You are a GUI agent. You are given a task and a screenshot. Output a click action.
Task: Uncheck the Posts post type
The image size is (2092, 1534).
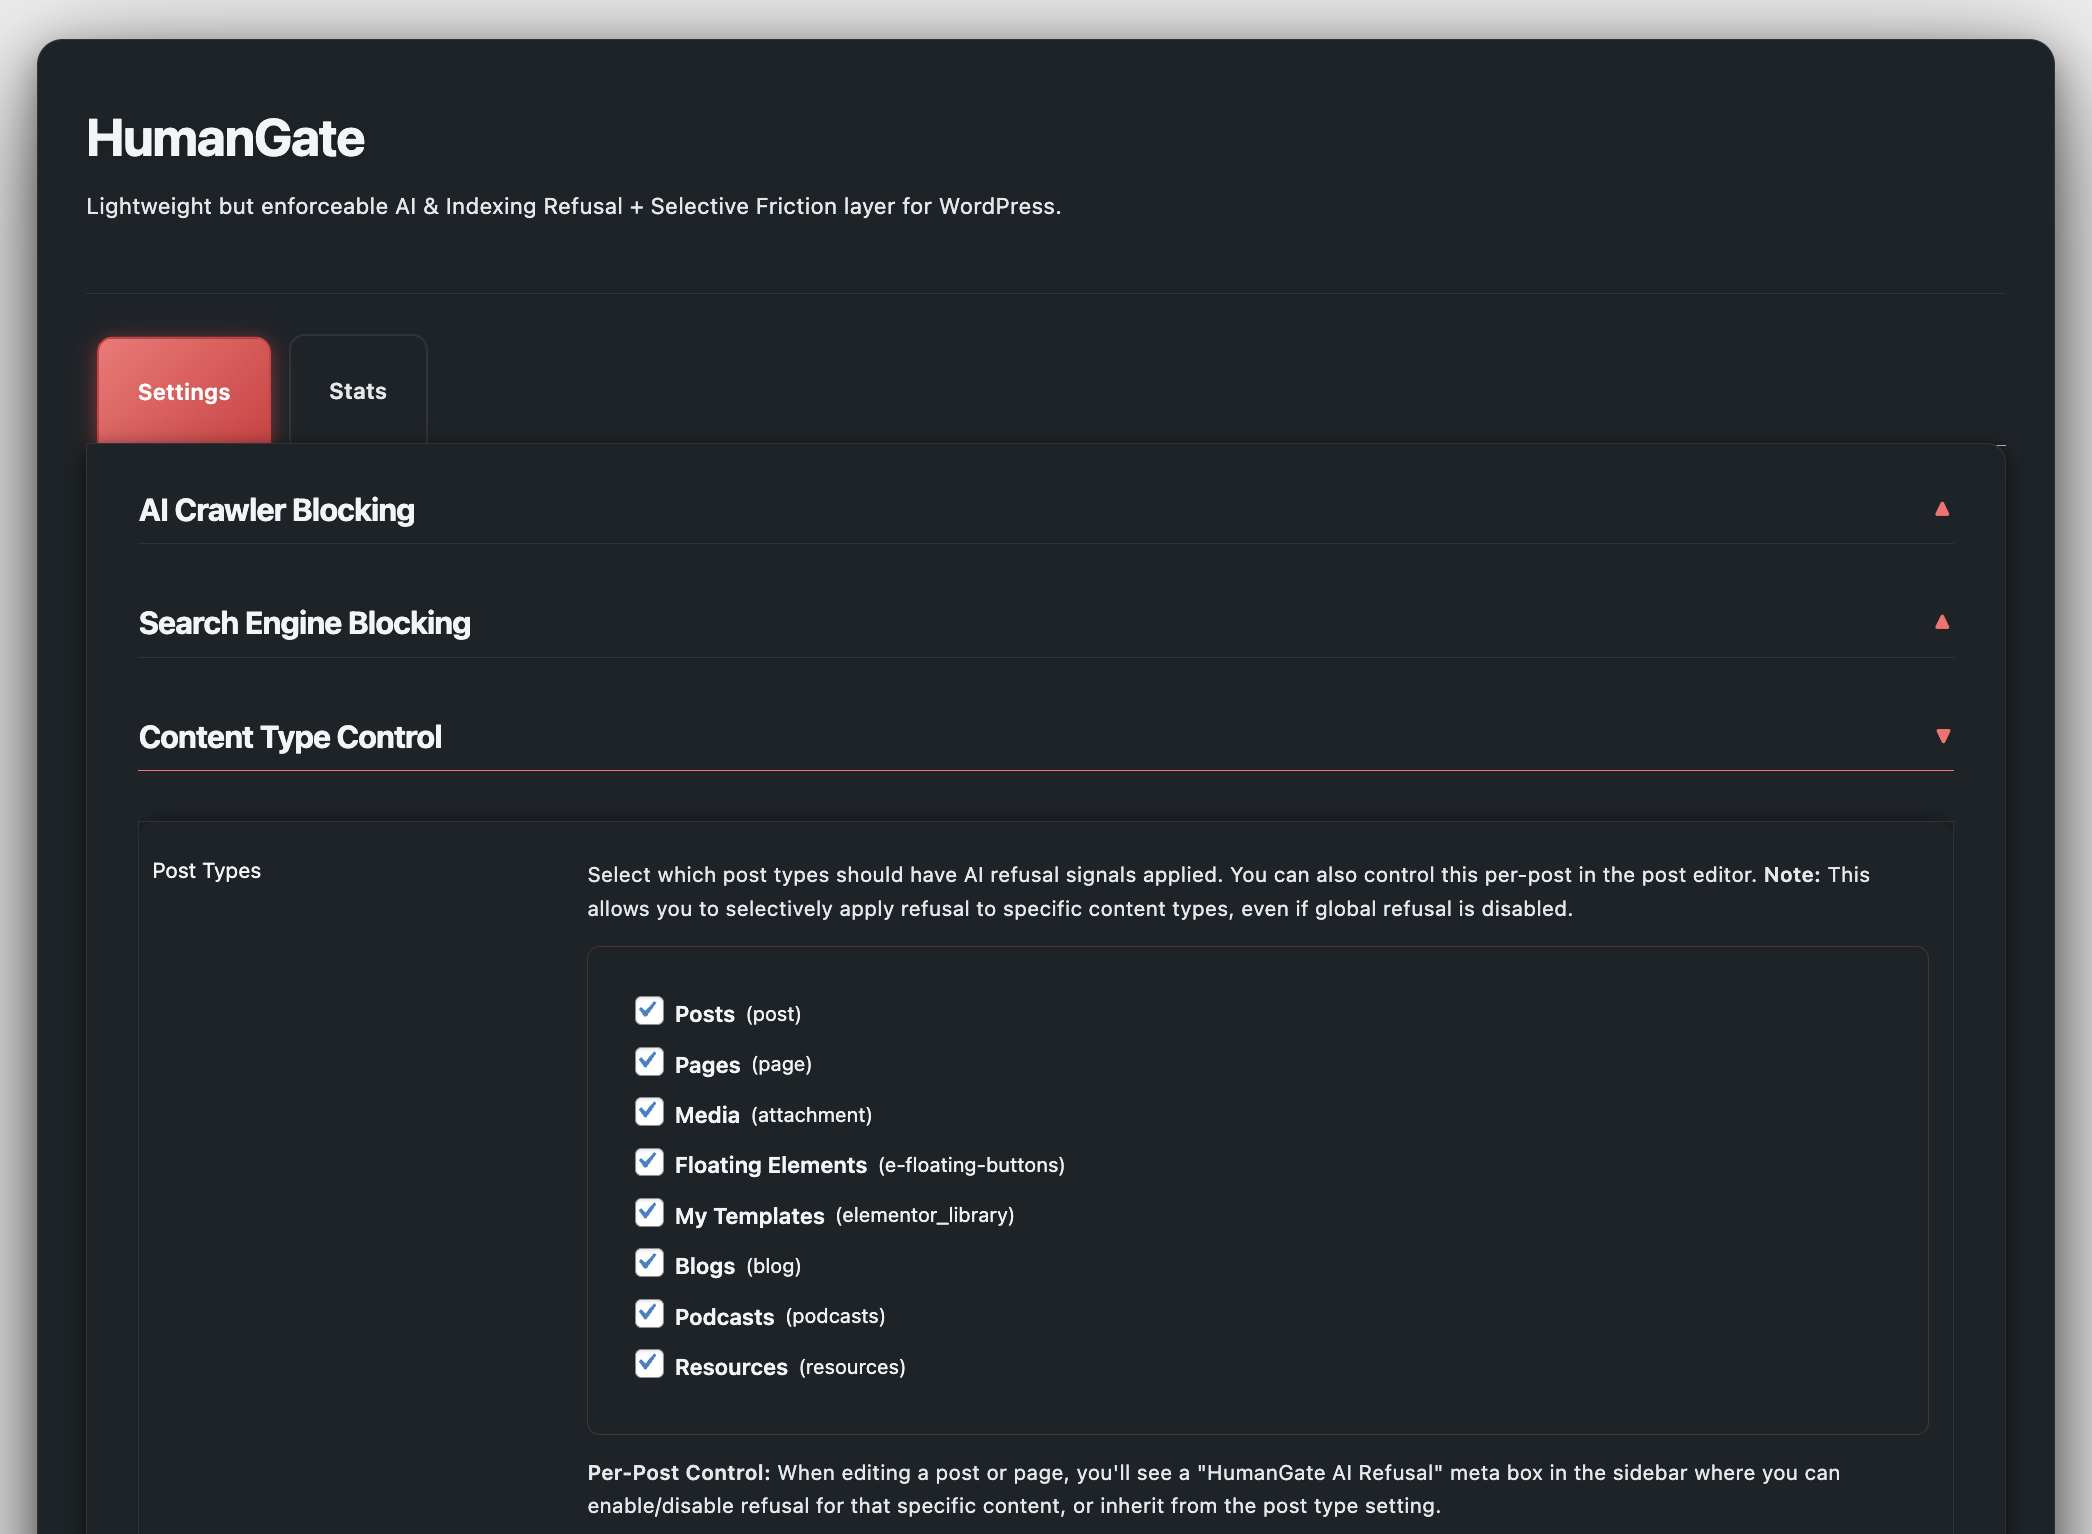pyautogui.click(x=649, y=1011)
